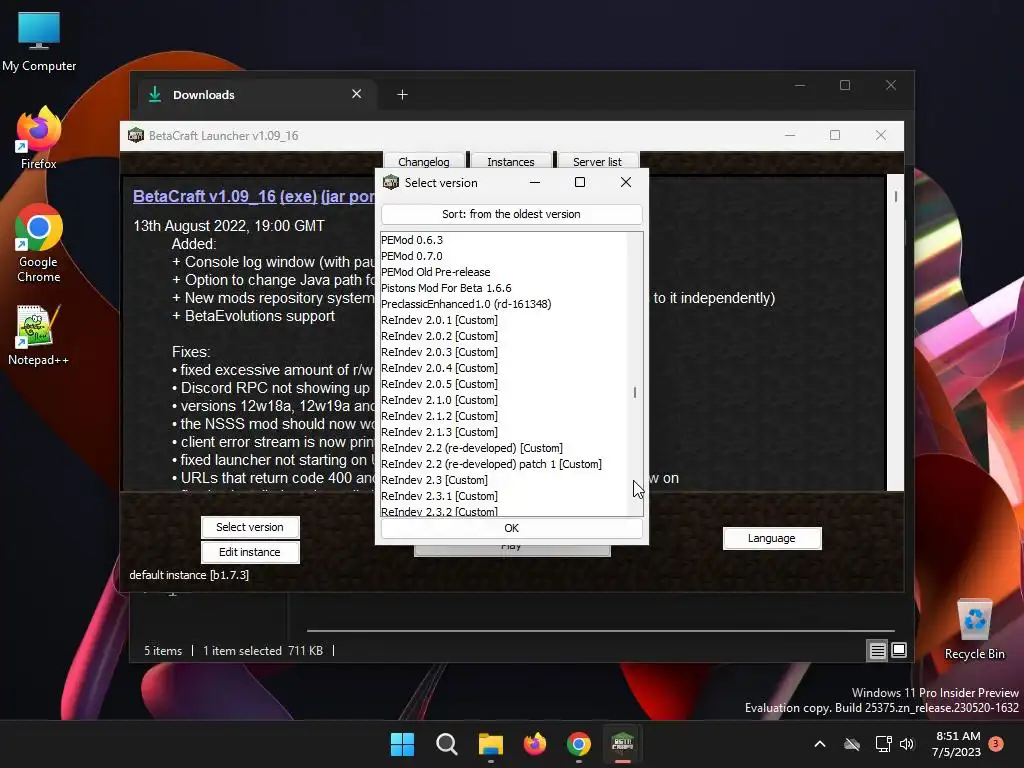
Task: Select ReIndev 2.2 (re-developed) patch 1
Action: tap(504, 464)
